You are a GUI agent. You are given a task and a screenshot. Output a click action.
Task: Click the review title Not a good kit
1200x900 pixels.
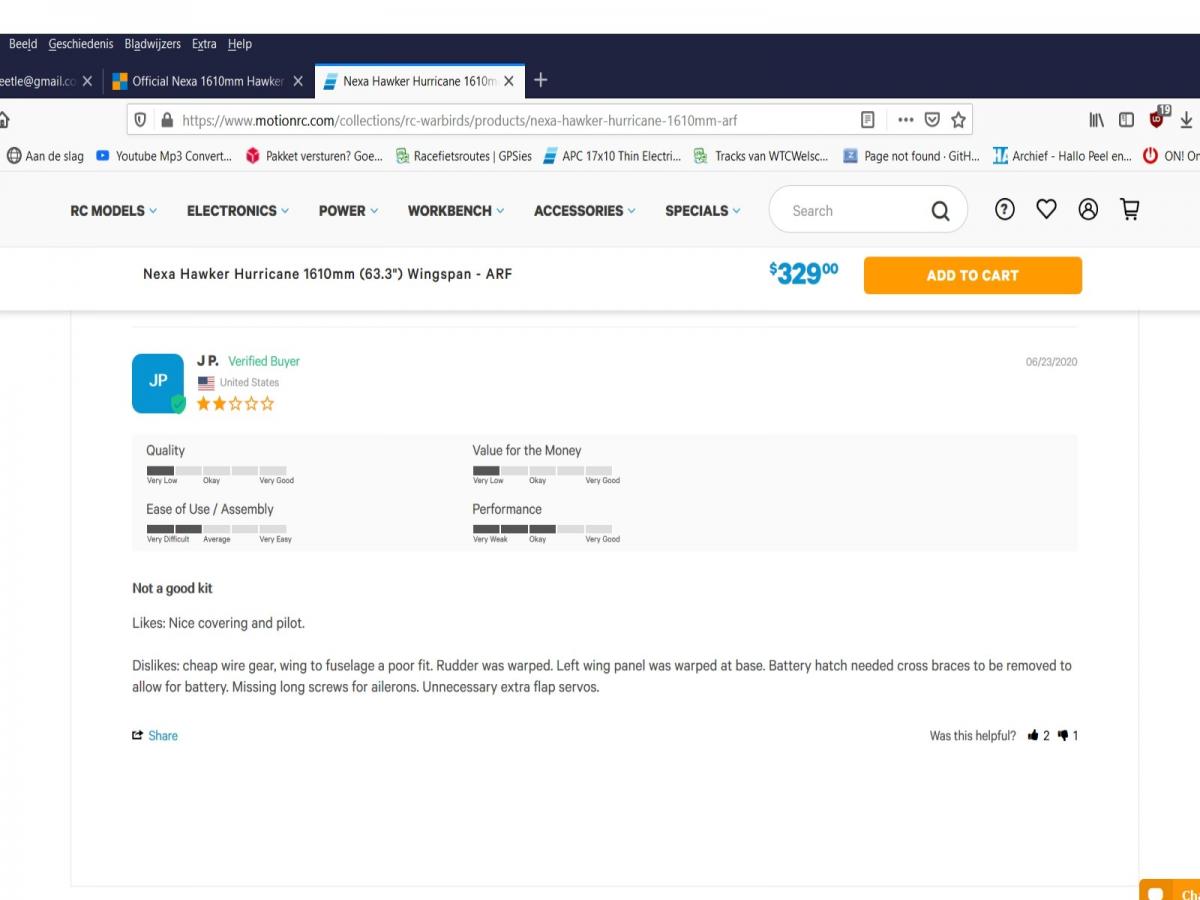pyautogui.click(x=172, y=588)
